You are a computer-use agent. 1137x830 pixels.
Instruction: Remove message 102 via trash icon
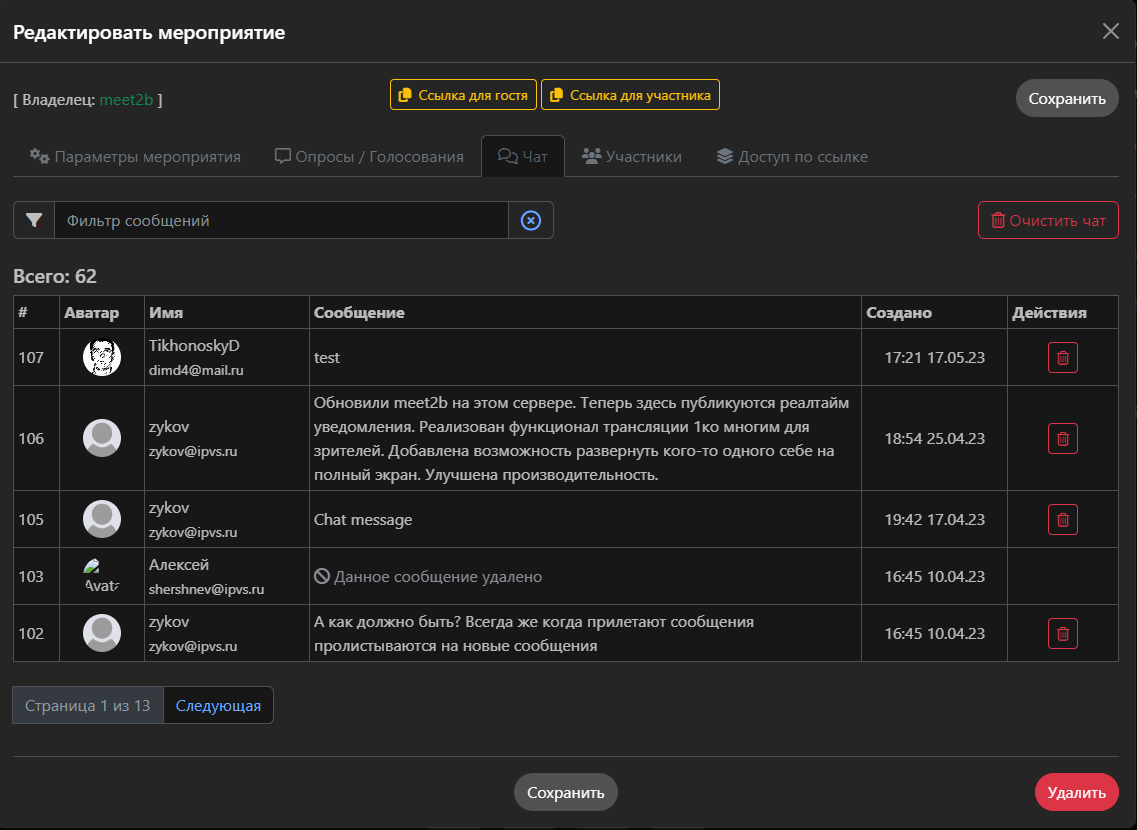[x=1062, y=633]
